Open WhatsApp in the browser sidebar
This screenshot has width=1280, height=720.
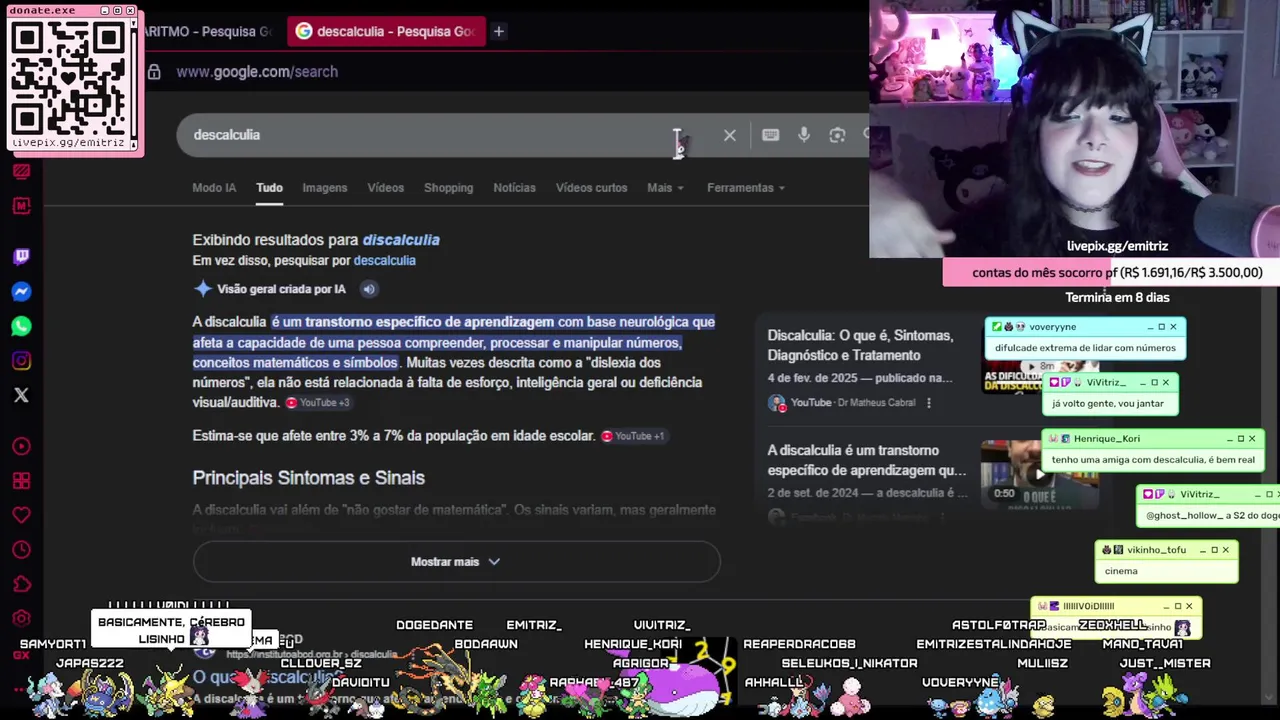pyautogui.click(x=21, y=326)
